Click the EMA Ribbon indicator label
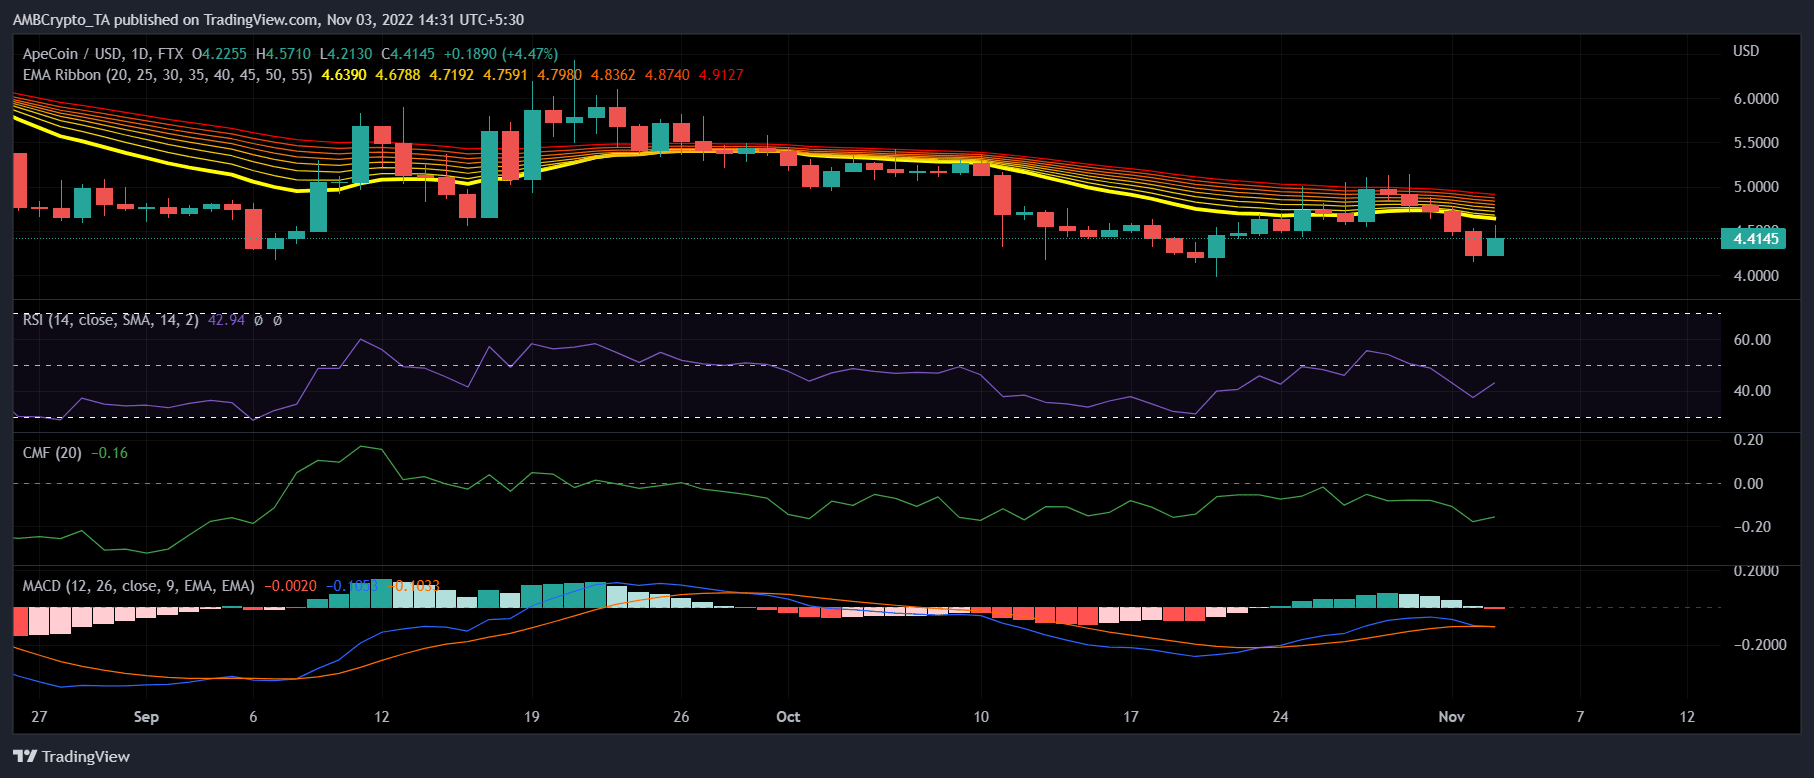Image resolution: width=1814 pixels, height=778 pixels. pos(167,75)
